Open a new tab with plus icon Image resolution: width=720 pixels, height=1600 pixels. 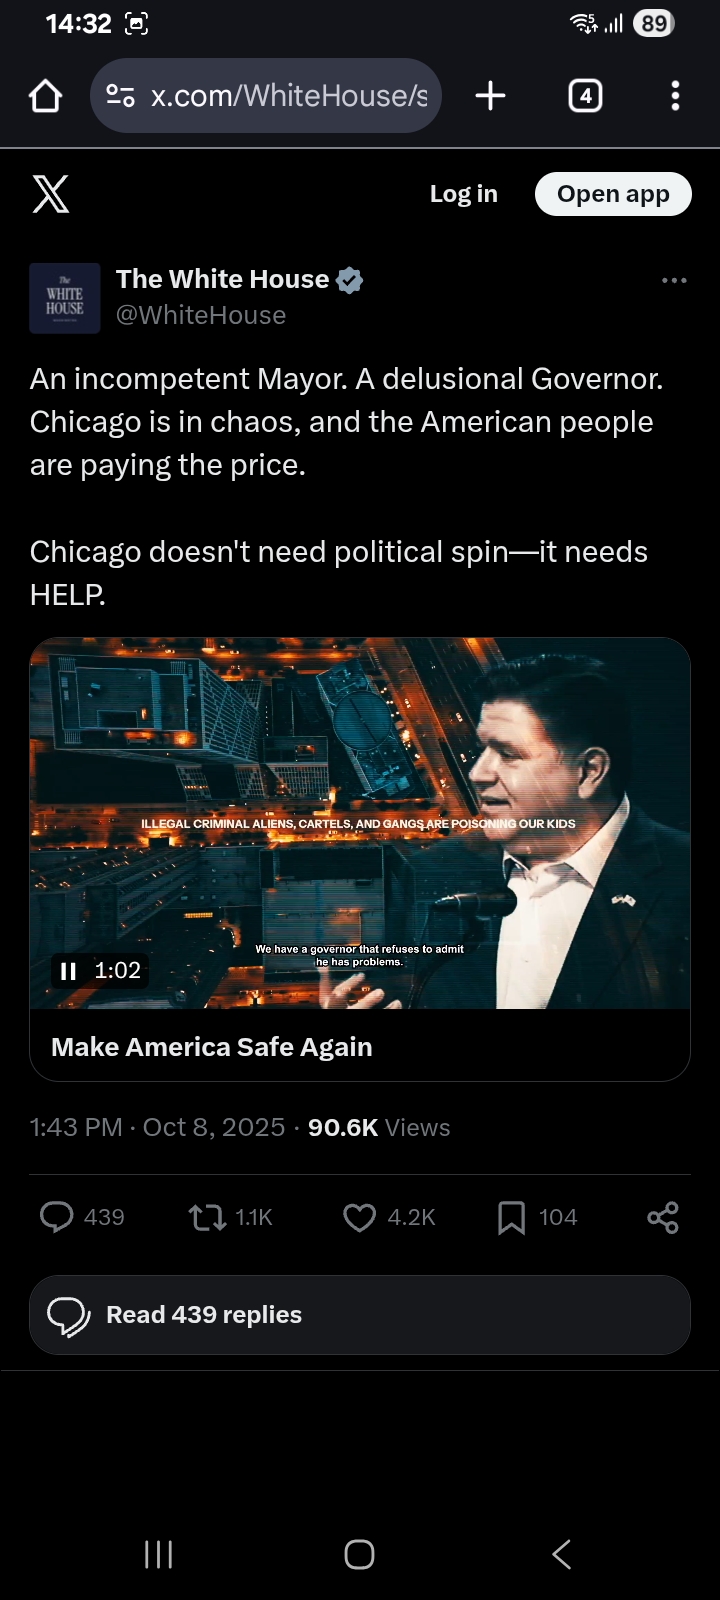click(x=490, y=96)
